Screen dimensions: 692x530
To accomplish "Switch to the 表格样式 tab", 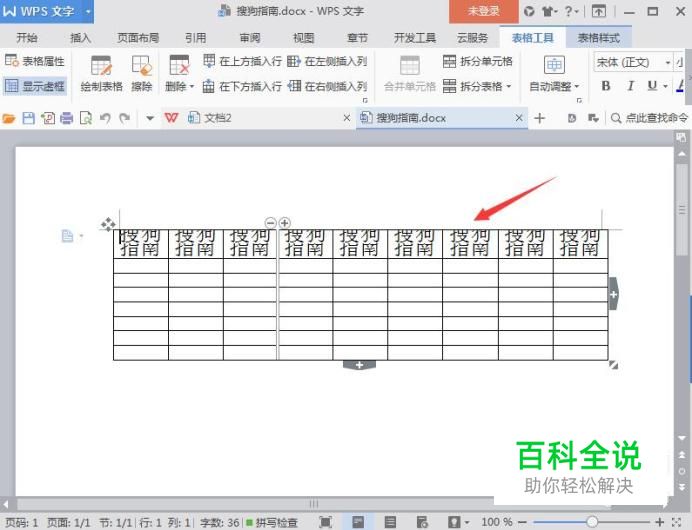I will 599,38.
